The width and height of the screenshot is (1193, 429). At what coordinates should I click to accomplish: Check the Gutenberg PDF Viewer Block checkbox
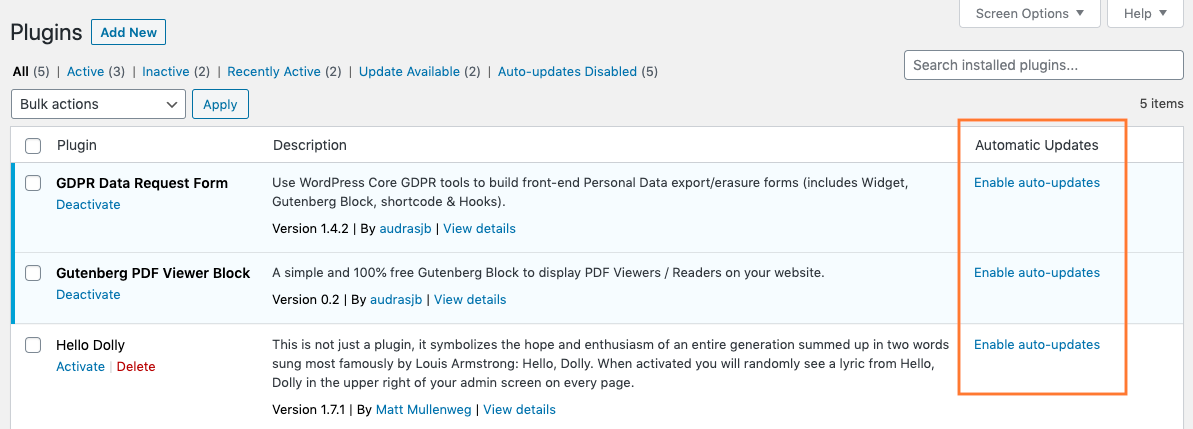click(x=33, y=273)
